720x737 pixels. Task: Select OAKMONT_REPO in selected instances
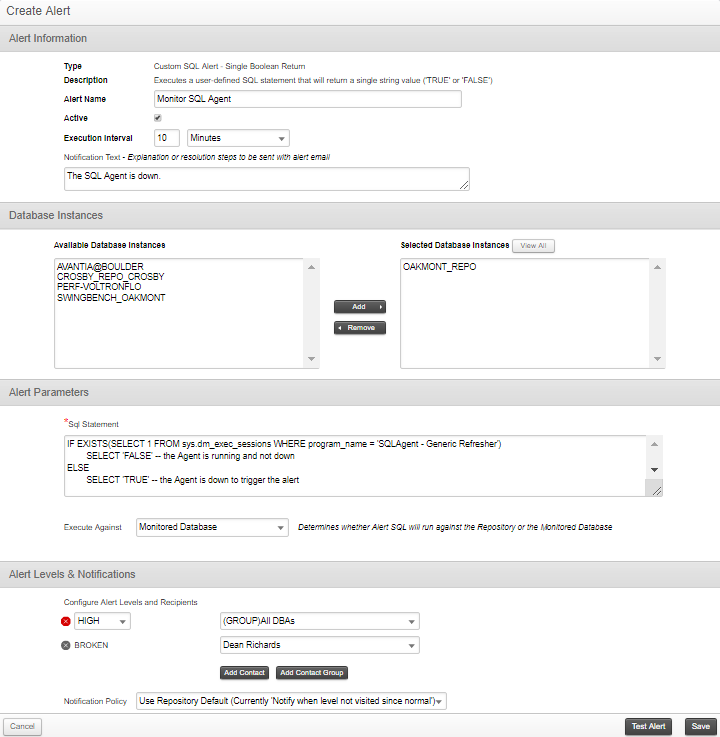440,267
